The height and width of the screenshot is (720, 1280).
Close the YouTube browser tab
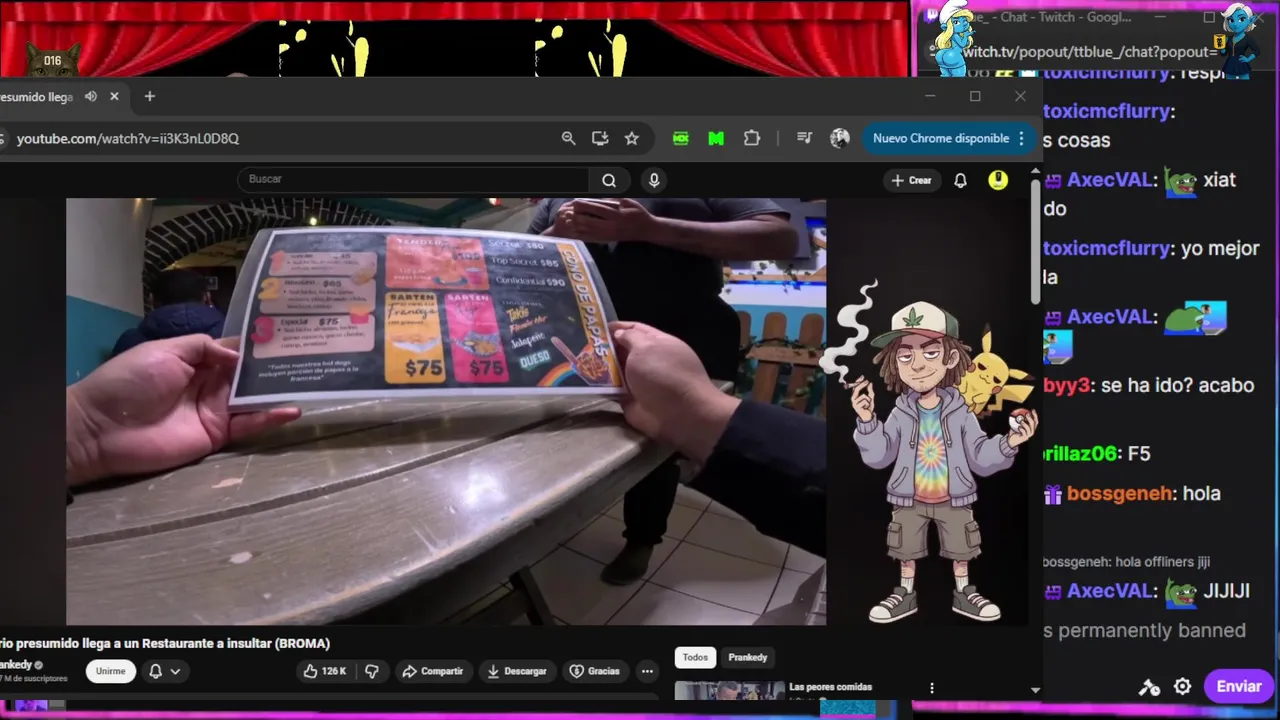(114, 96)
